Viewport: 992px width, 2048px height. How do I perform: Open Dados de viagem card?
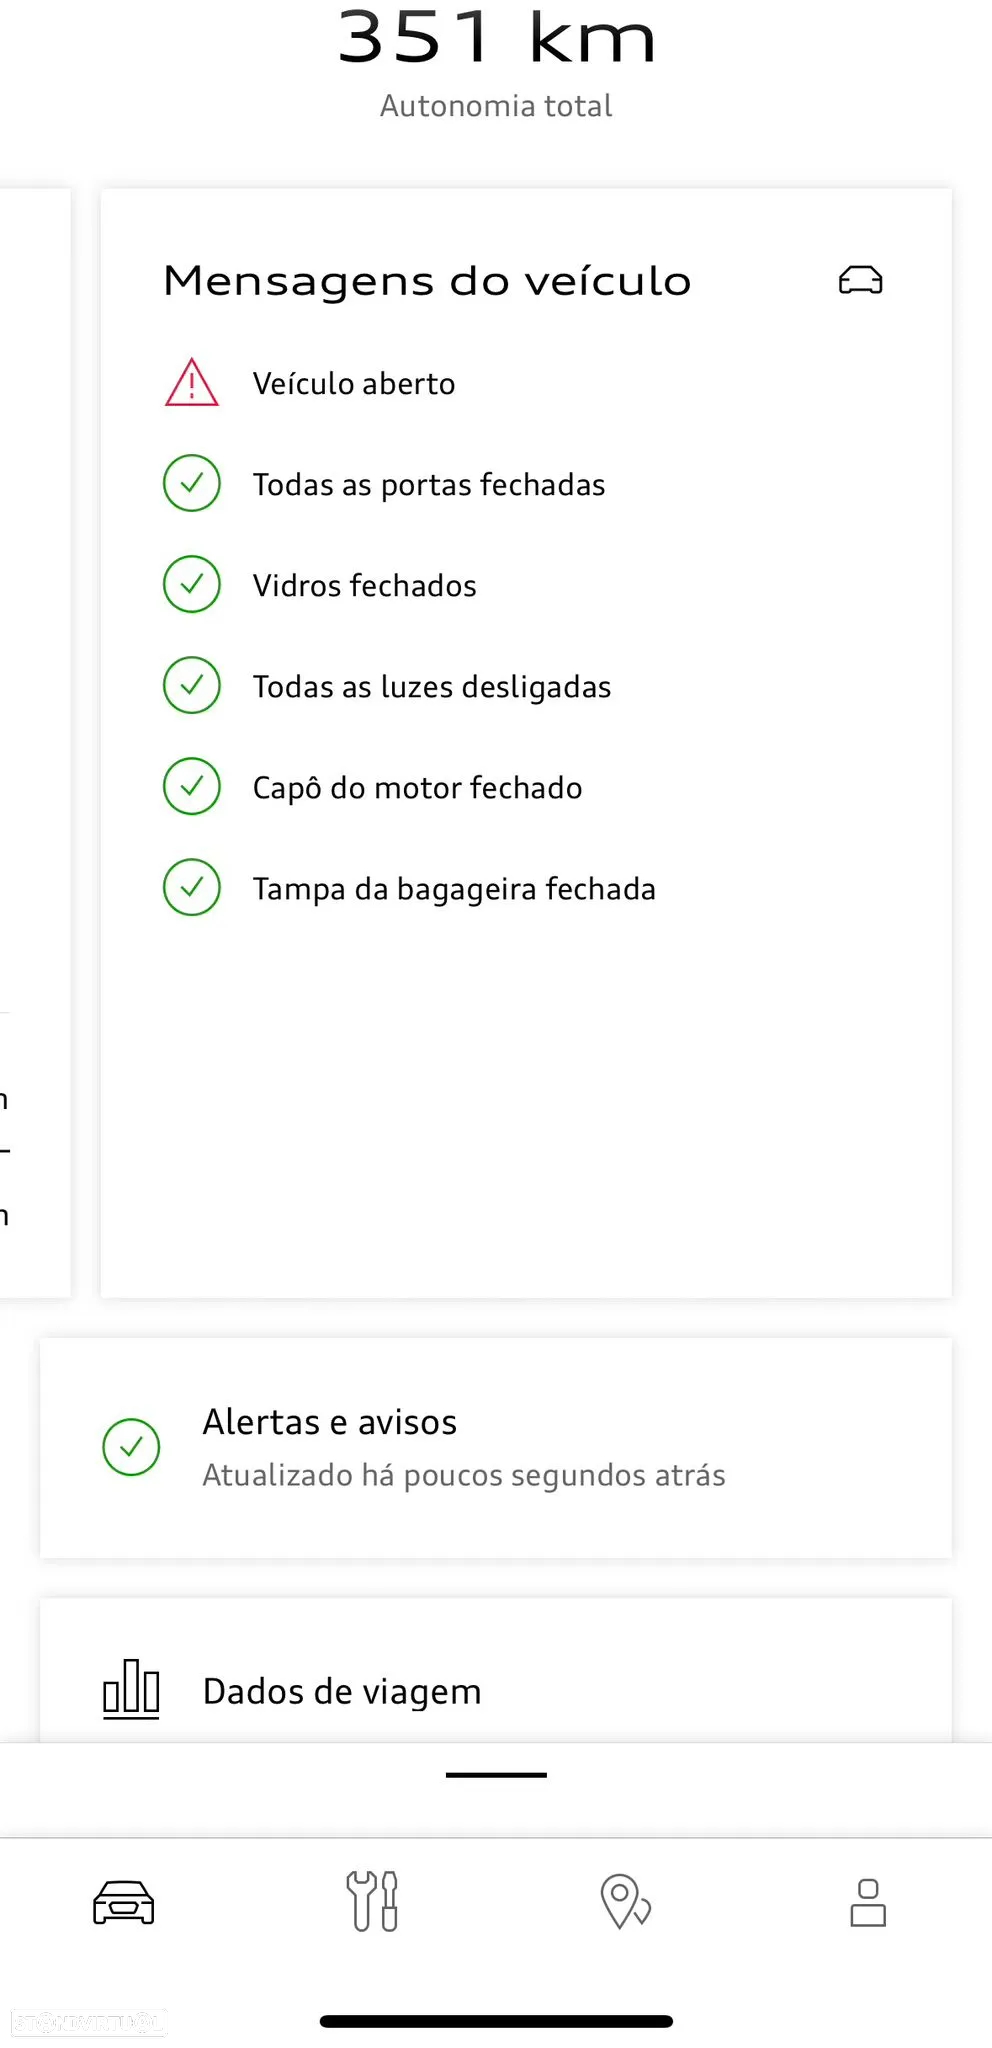coord(496,1671)
